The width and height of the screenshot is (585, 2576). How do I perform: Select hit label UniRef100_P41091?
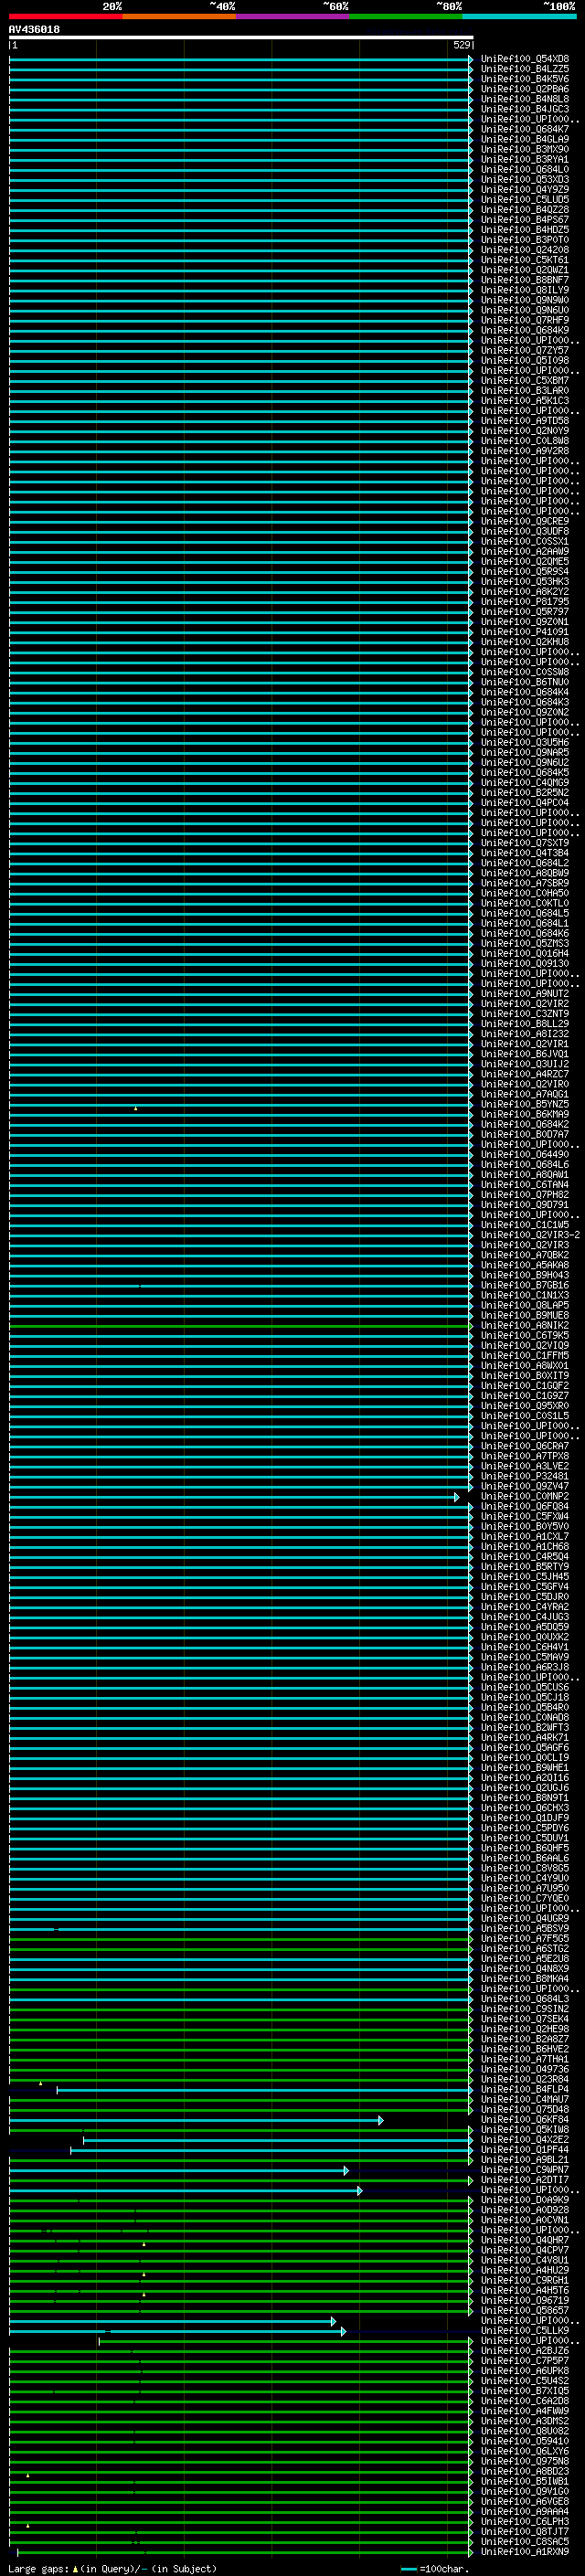525,632
